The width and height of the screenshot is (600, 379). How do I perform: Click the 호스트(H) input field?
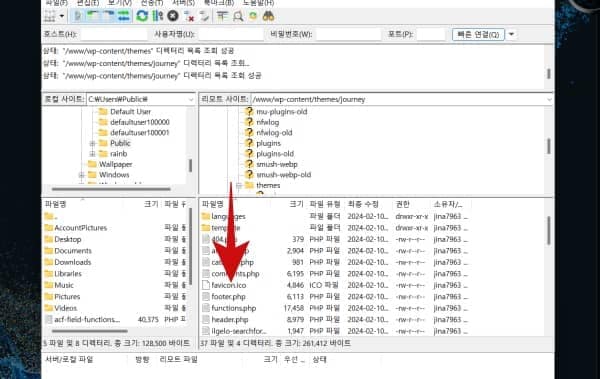(114, 34)
